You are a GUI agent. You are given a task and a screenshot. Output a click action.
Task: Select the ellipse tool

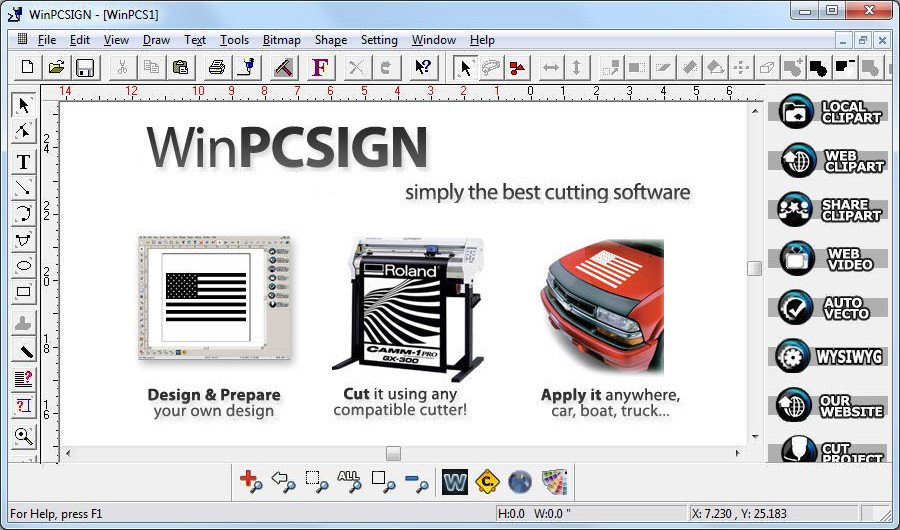pyautogui.click(x=24, y=265)
